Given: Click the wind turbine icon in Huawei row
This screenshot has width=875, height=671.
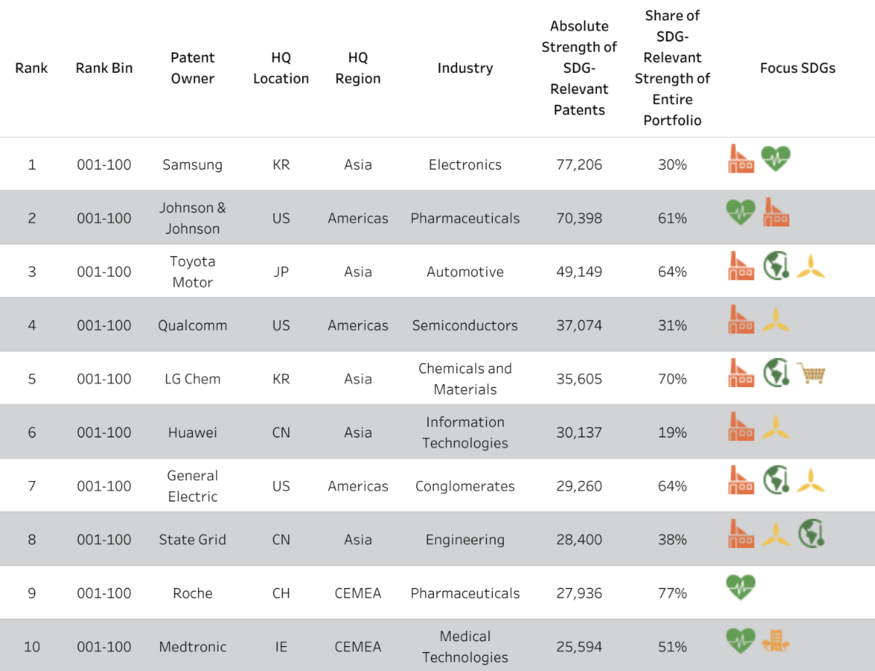Looking at the screenshot, I should 776,427.
